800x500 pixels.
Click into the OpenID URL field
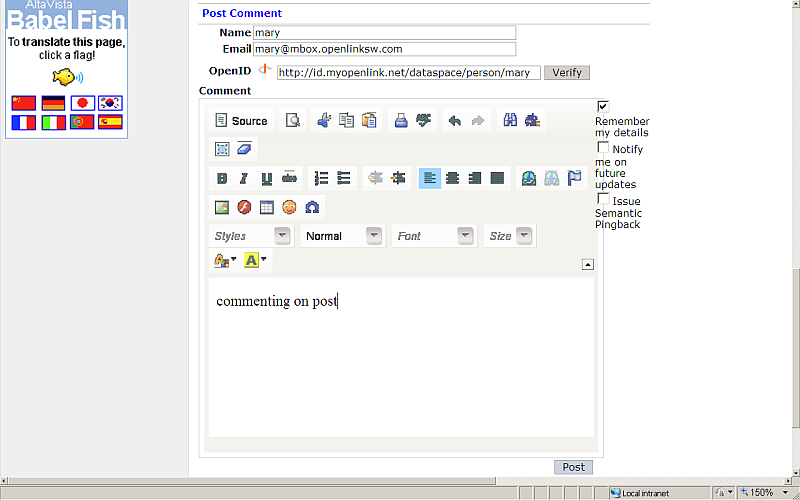coord(409,72)
